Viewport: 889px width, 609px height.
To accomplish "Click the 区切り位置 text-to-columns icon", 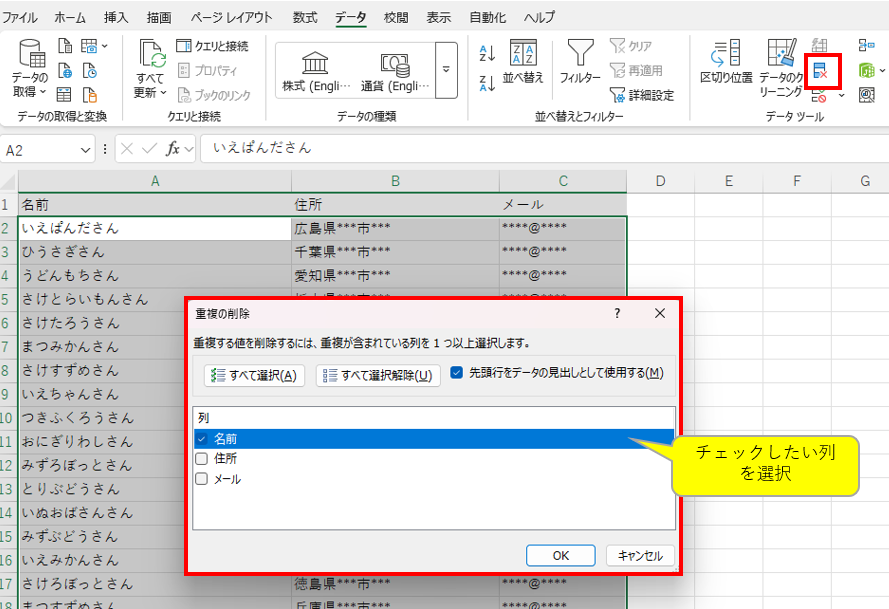I will 726,61.
